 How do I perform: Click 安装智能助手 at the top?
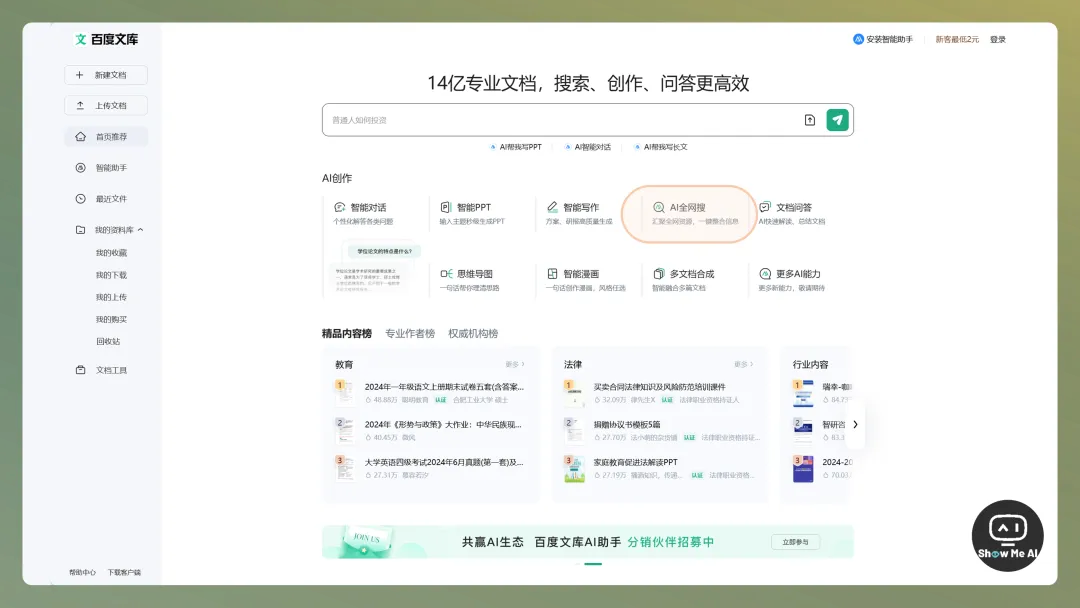(x=882, y=39)
